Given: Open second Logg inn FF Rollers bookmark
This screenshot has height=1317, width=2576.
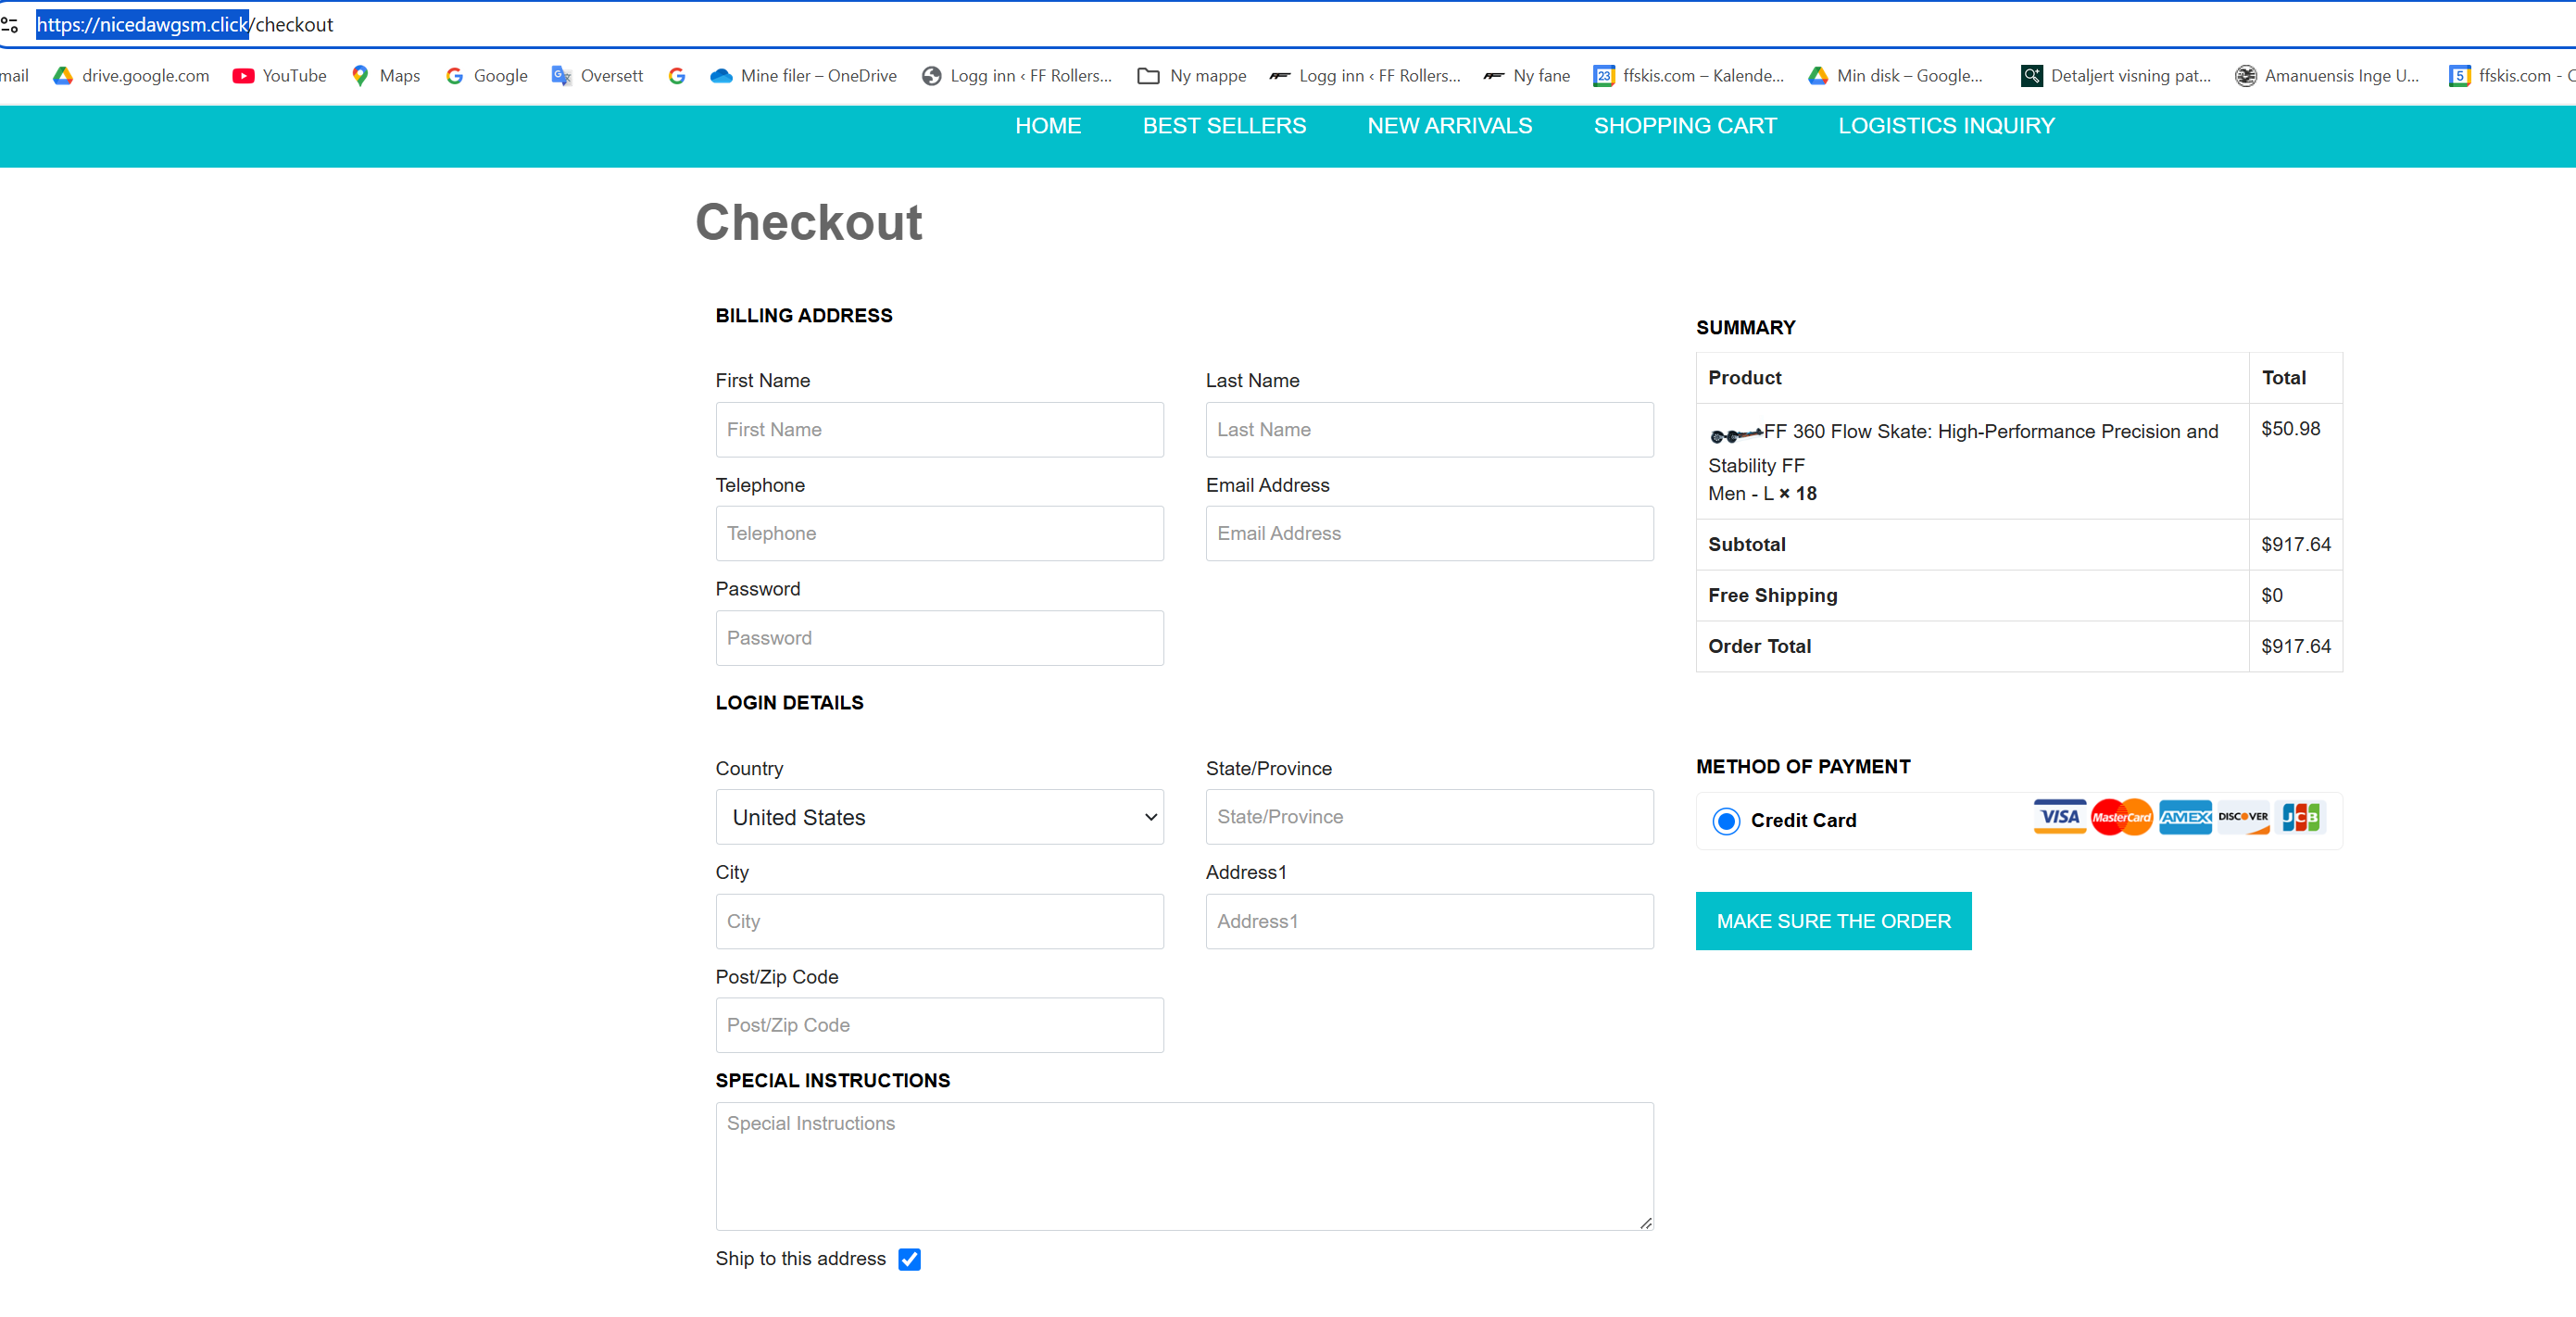Looking at the screenshot, I should 1365,76.
